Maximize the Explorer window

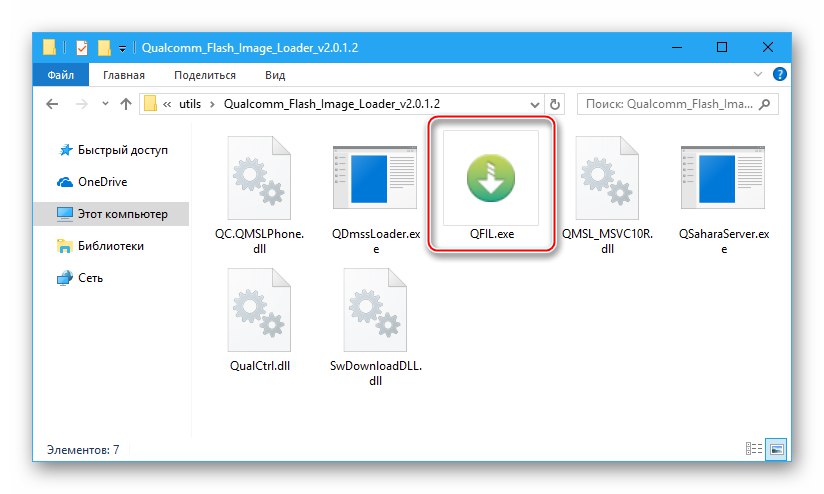722,47
